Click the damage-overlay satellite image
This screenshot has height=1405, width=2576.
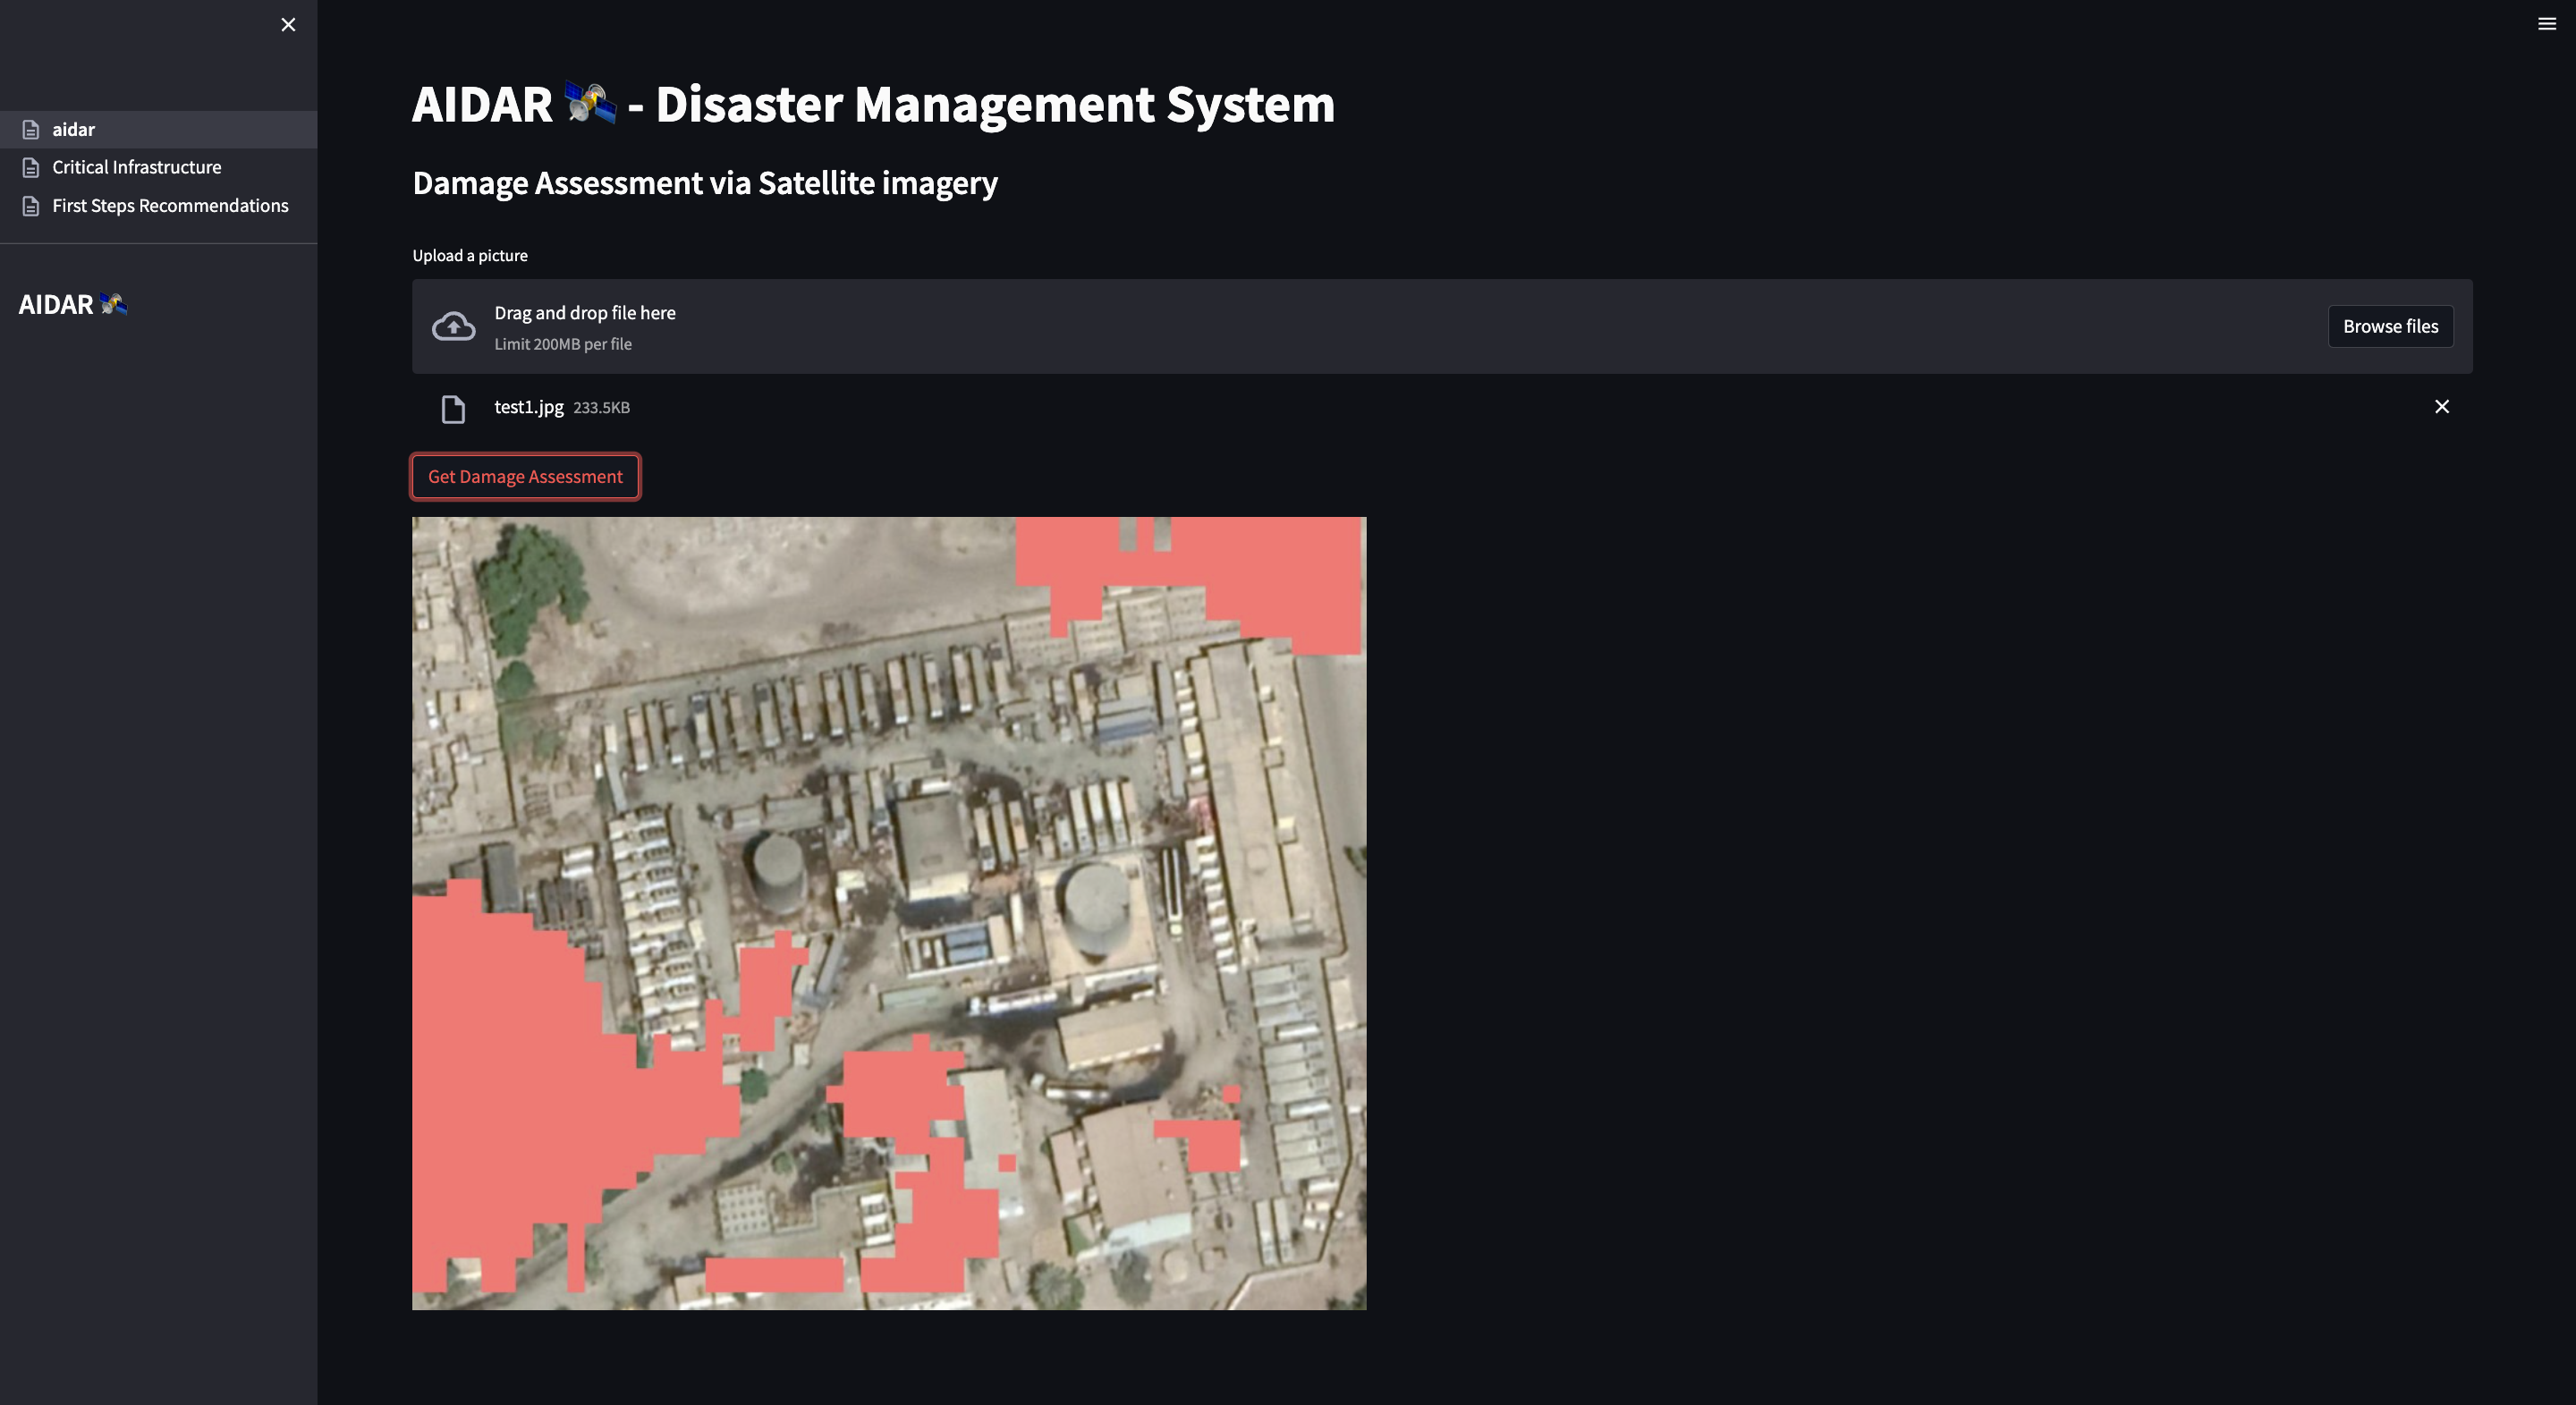click(888, 913)
